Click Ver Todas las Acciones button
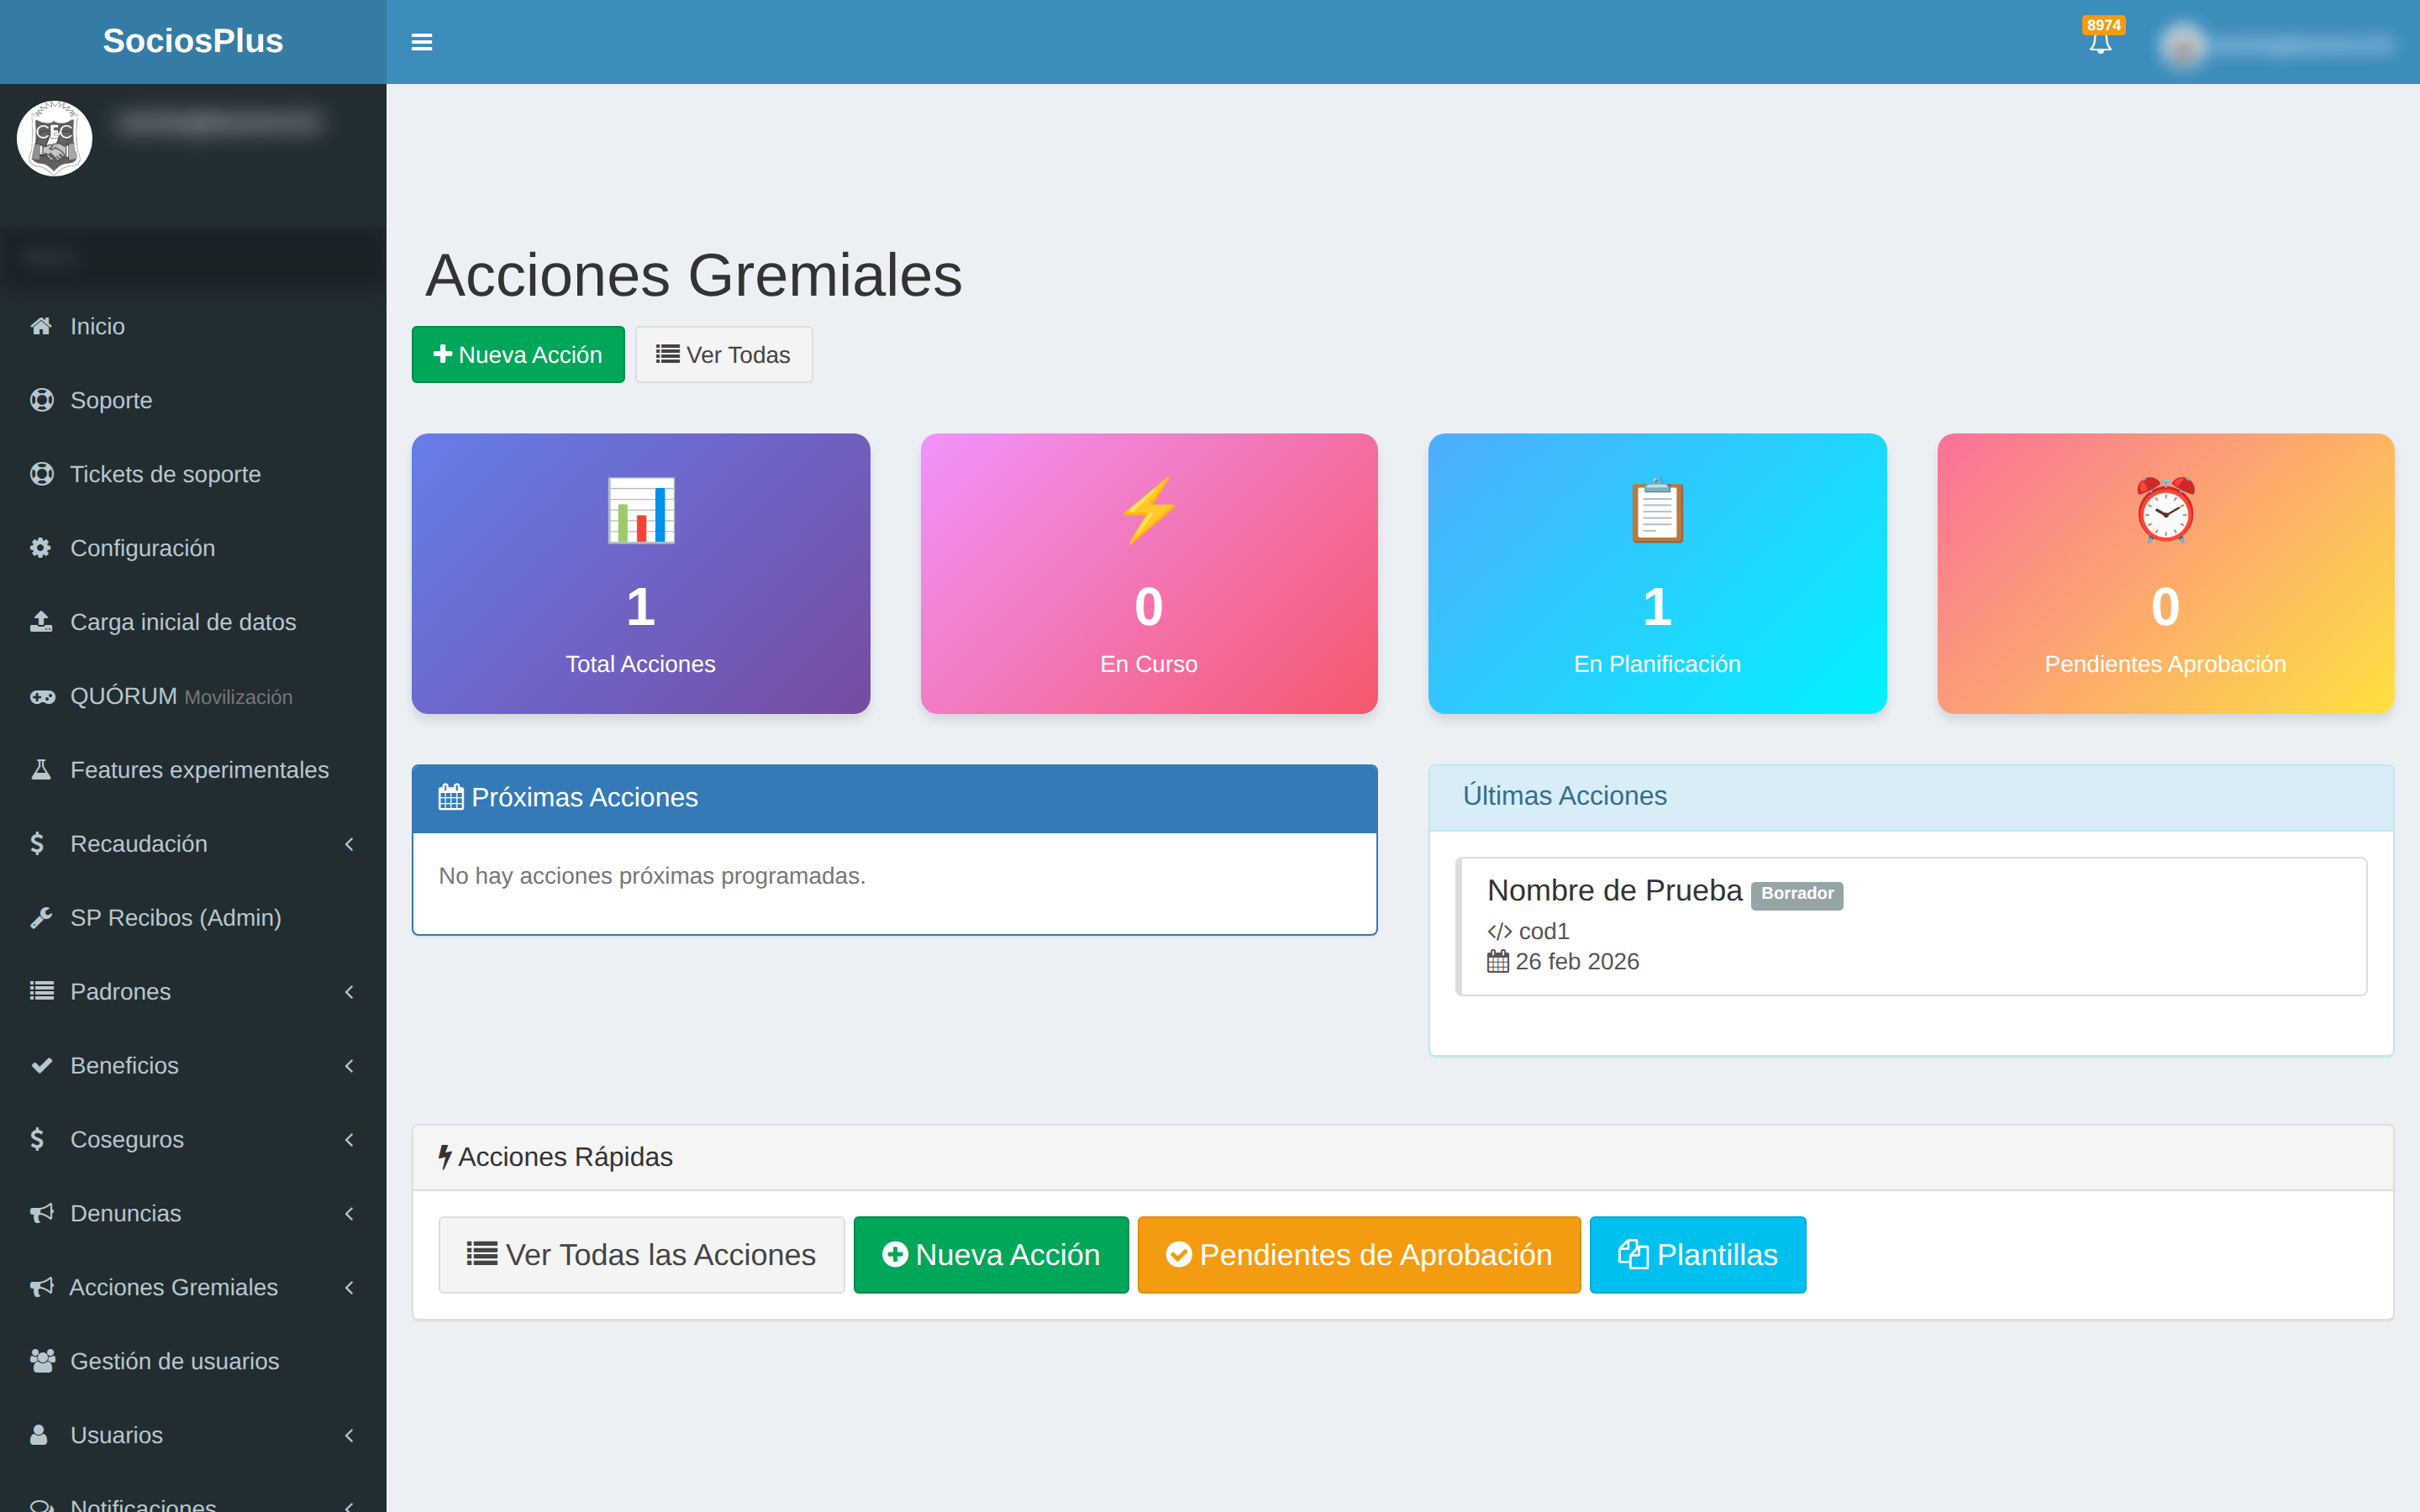 point(641,1254)
